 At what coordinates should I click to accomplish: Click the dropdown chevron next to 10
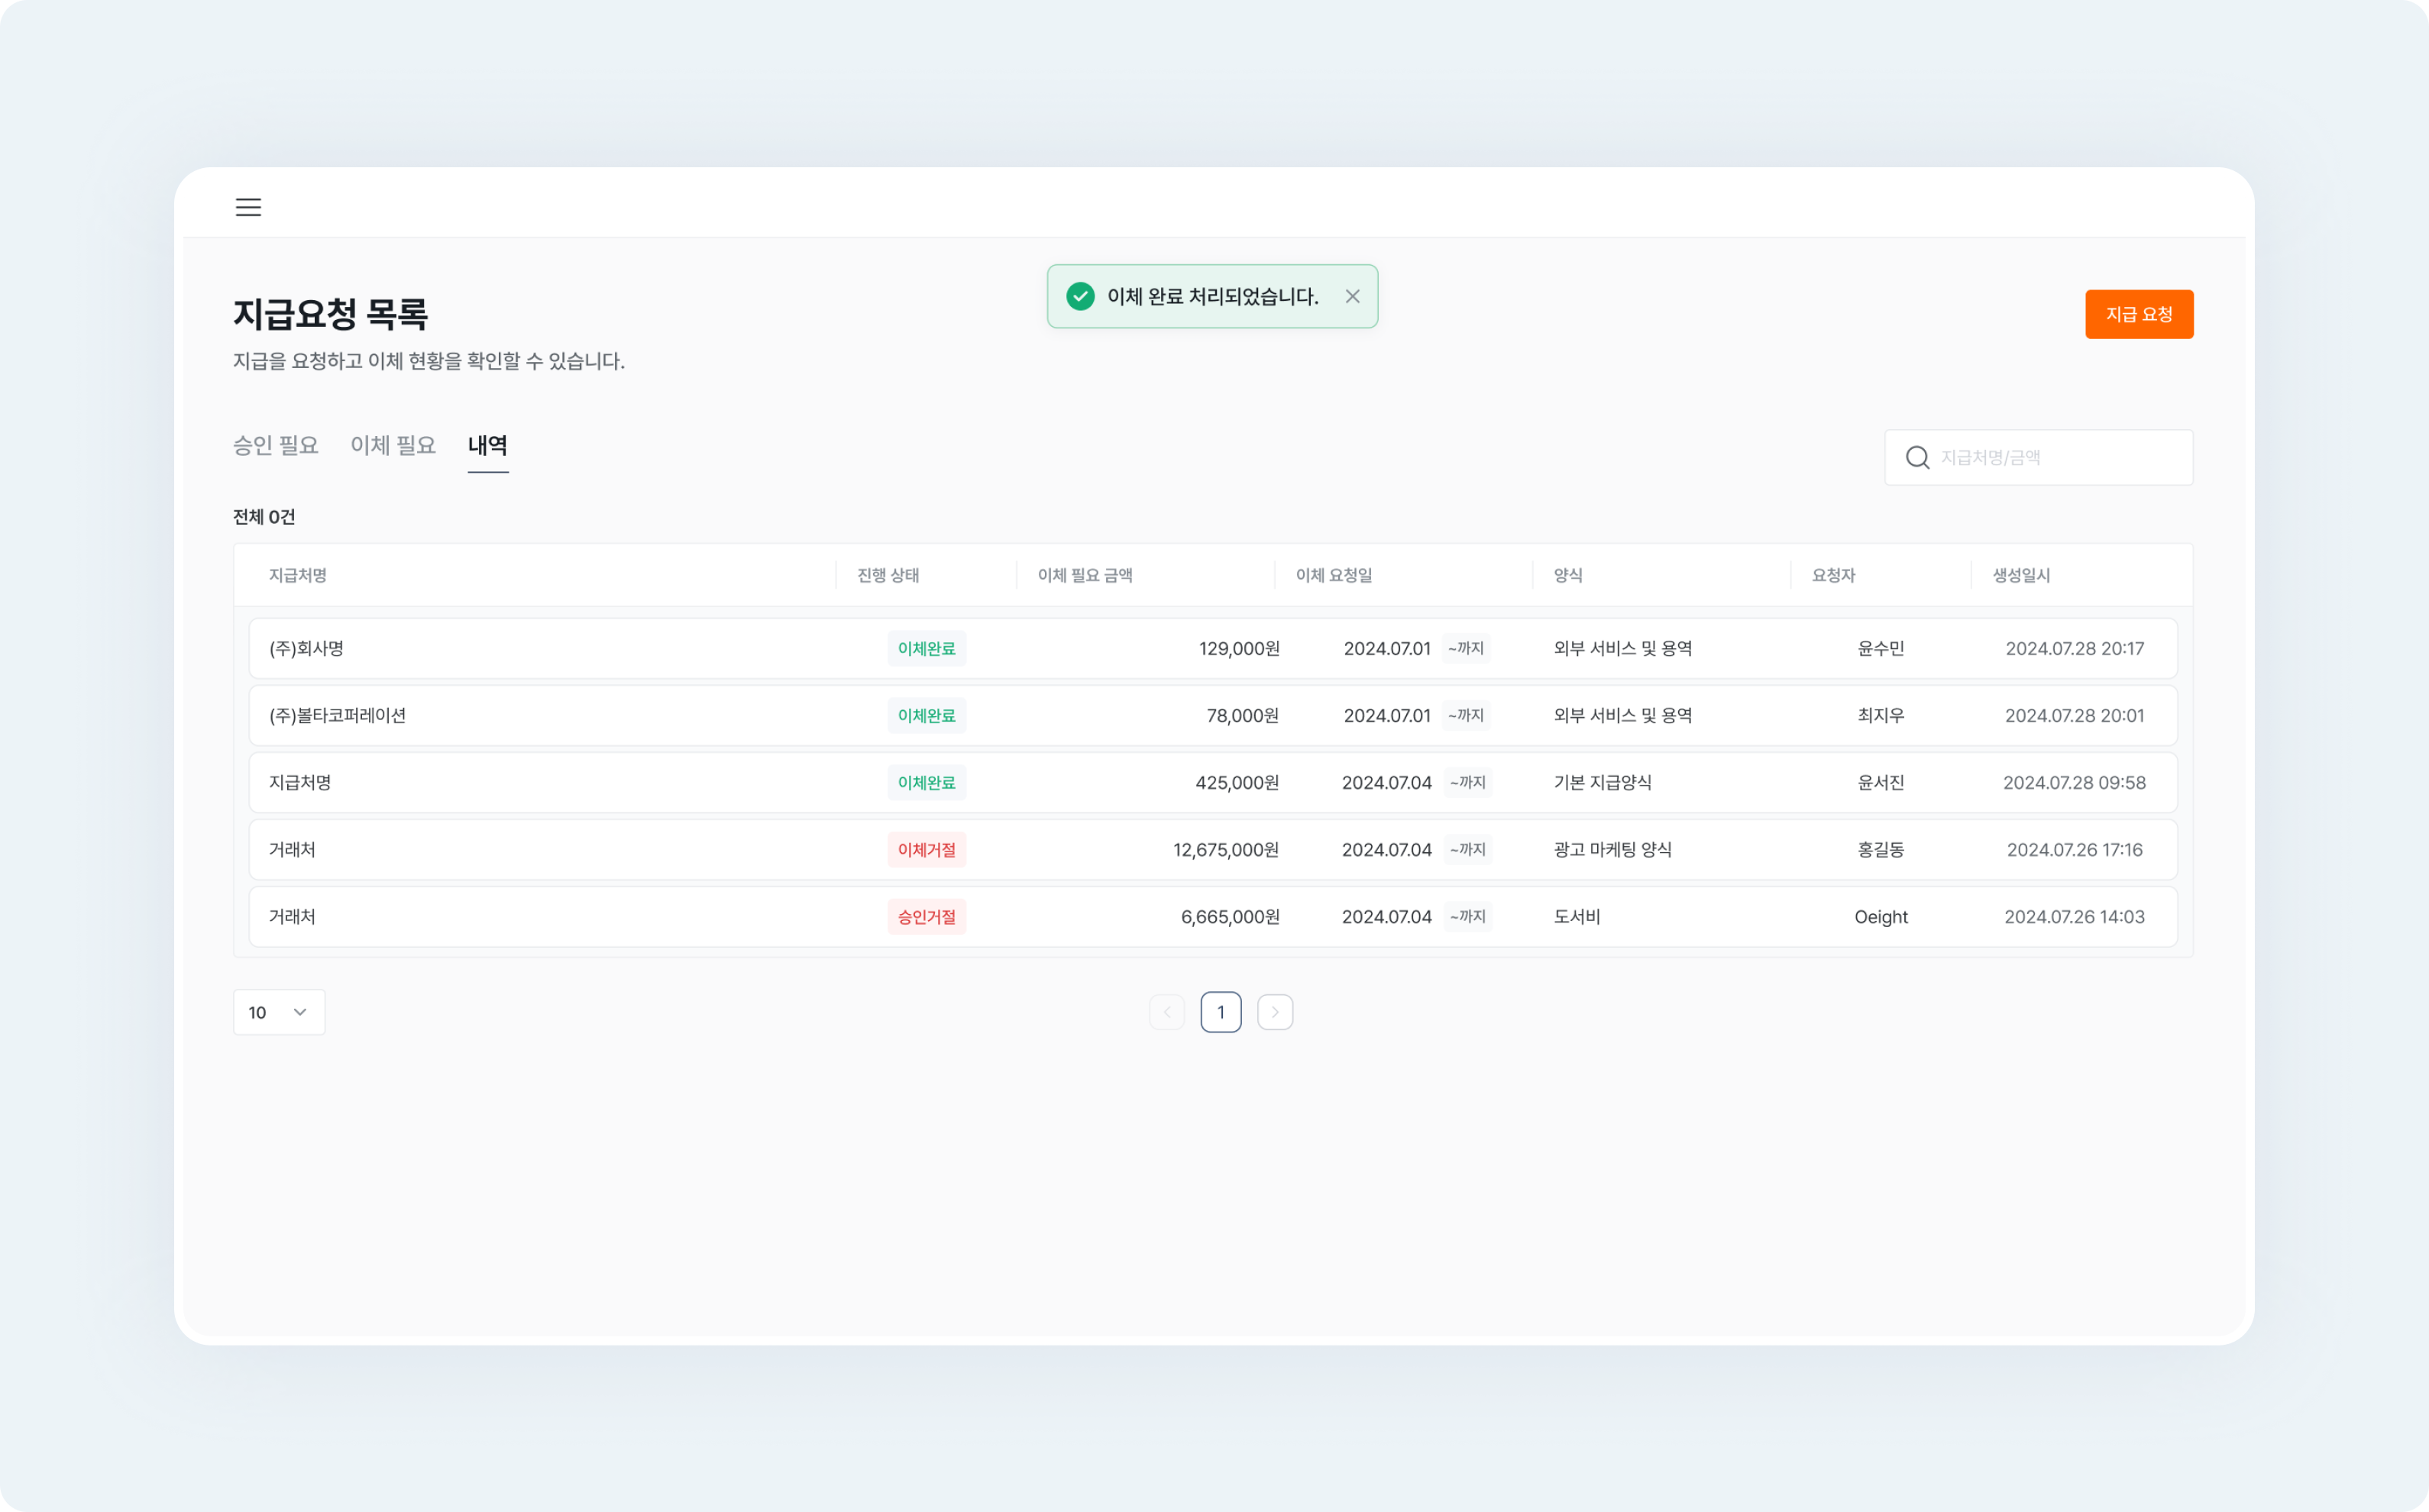(x=300, y=1011)
